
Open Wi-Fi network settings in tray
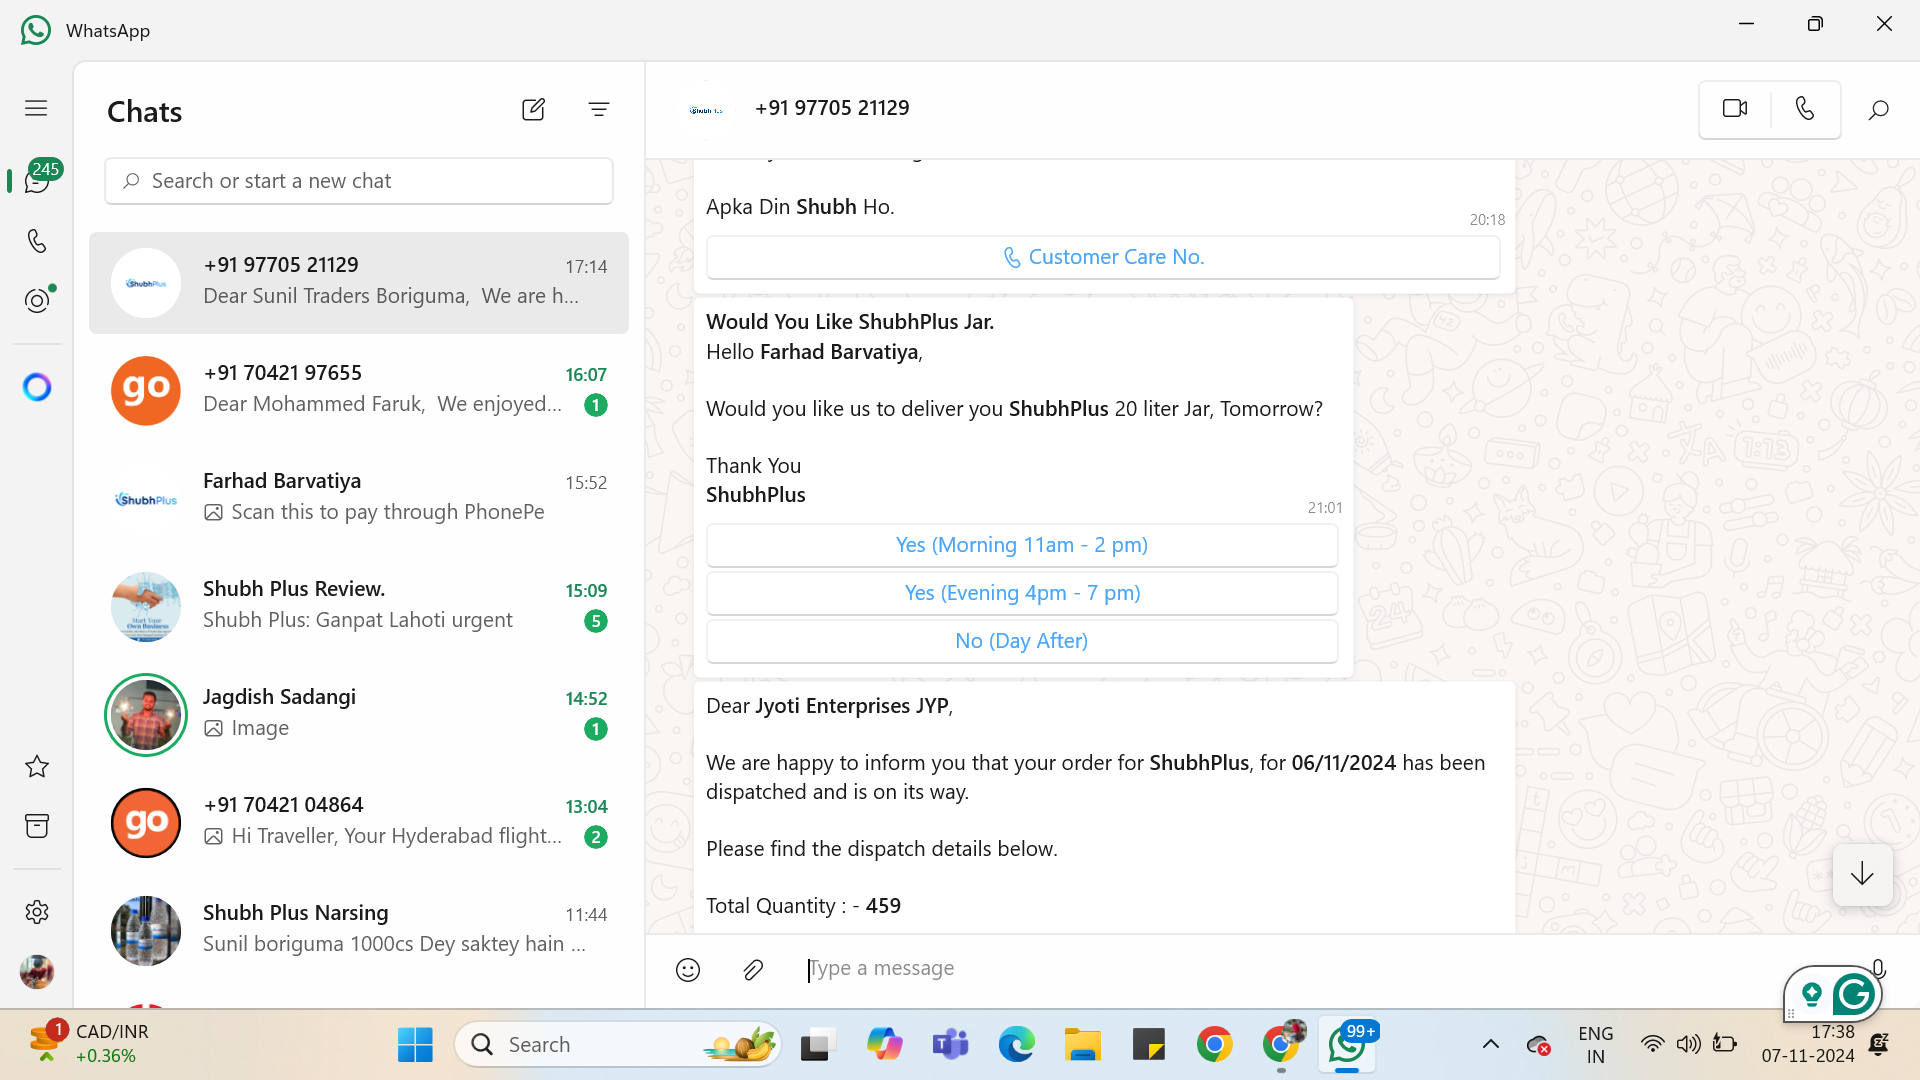(1652, 1044)
